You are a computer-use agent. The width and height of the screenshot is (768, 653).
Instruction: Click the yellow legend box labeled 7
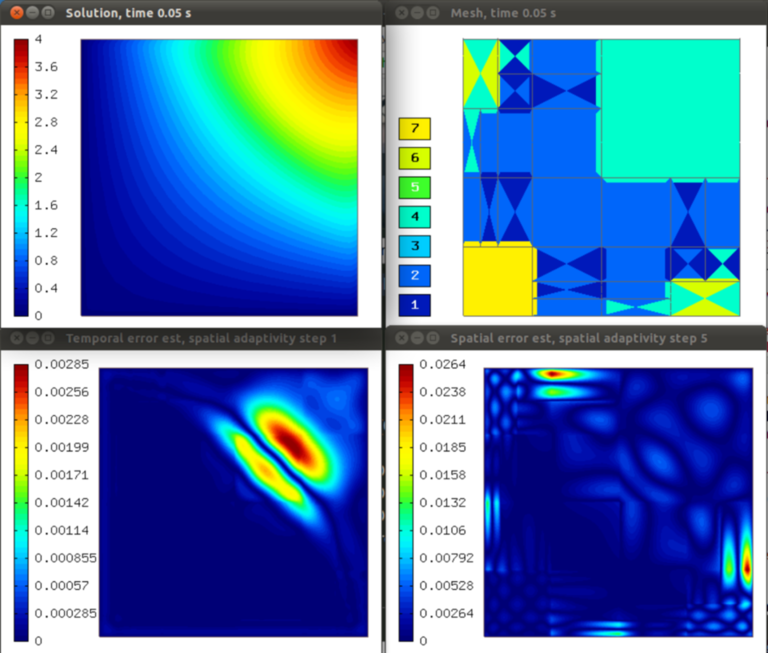click(414, 129)
